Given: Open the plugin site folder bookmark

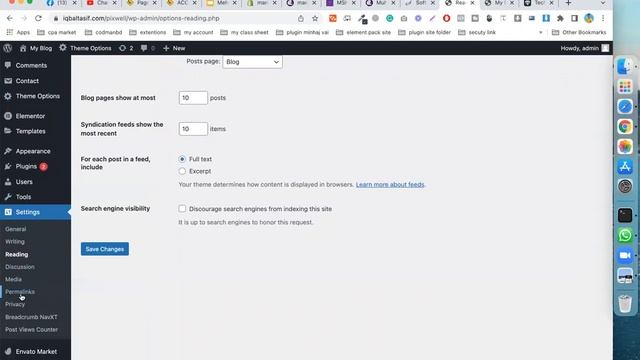Looking at the screenshot, I should pos(424,32).
